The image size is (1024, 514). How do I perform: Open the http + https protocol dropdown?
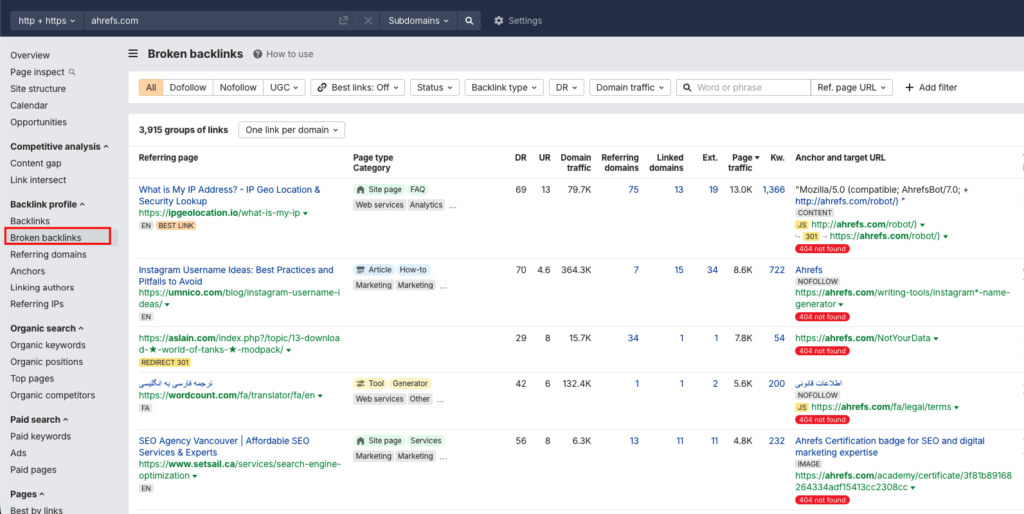point(46,20)
